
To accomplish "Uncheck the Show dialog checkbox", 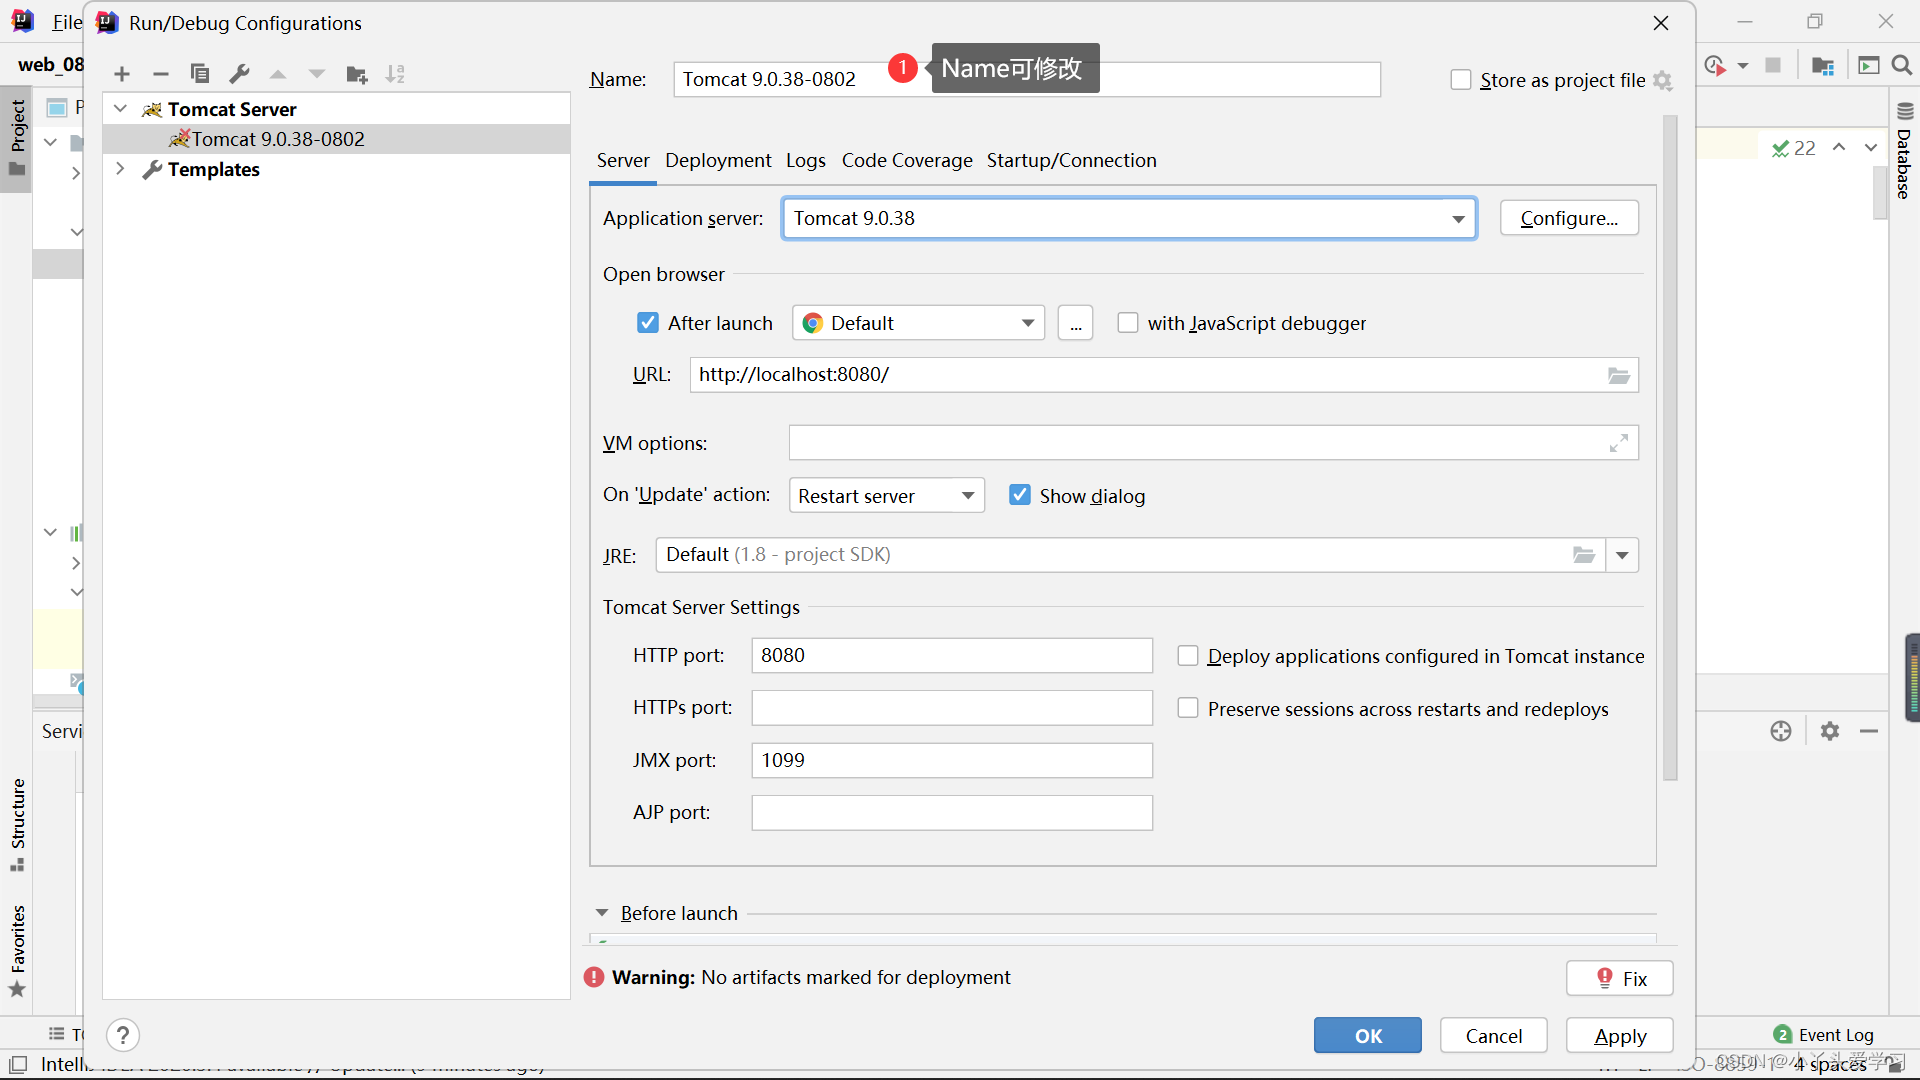I will (x=1020, y=495).
